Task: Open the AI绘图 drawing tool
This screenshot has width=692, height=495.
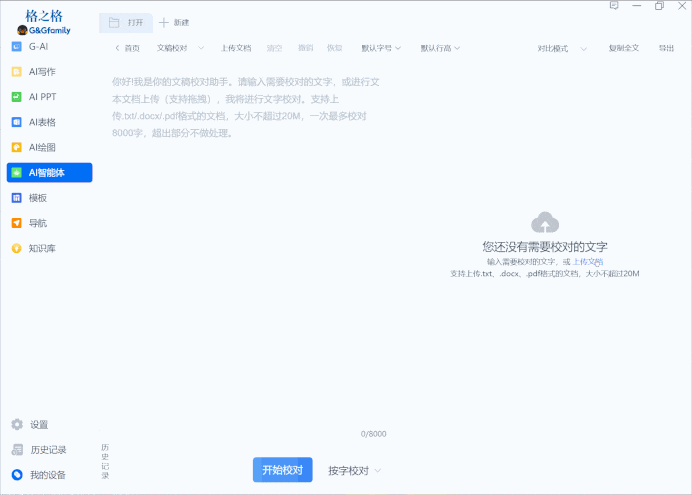Action: click(x=42, y=147)
